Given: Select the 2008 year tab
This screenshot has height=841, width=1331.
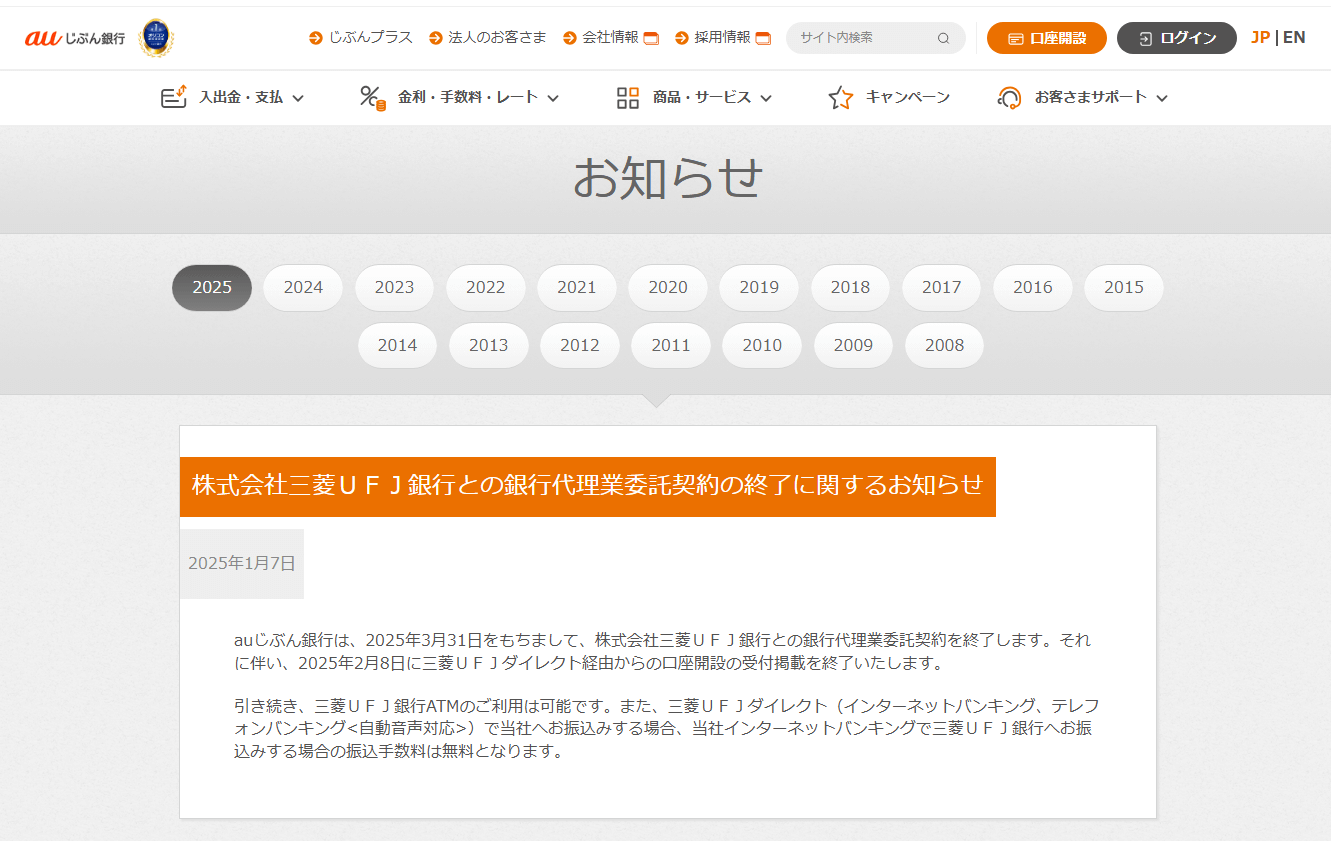Looking at the screenshot, I should tap(944, 345).
